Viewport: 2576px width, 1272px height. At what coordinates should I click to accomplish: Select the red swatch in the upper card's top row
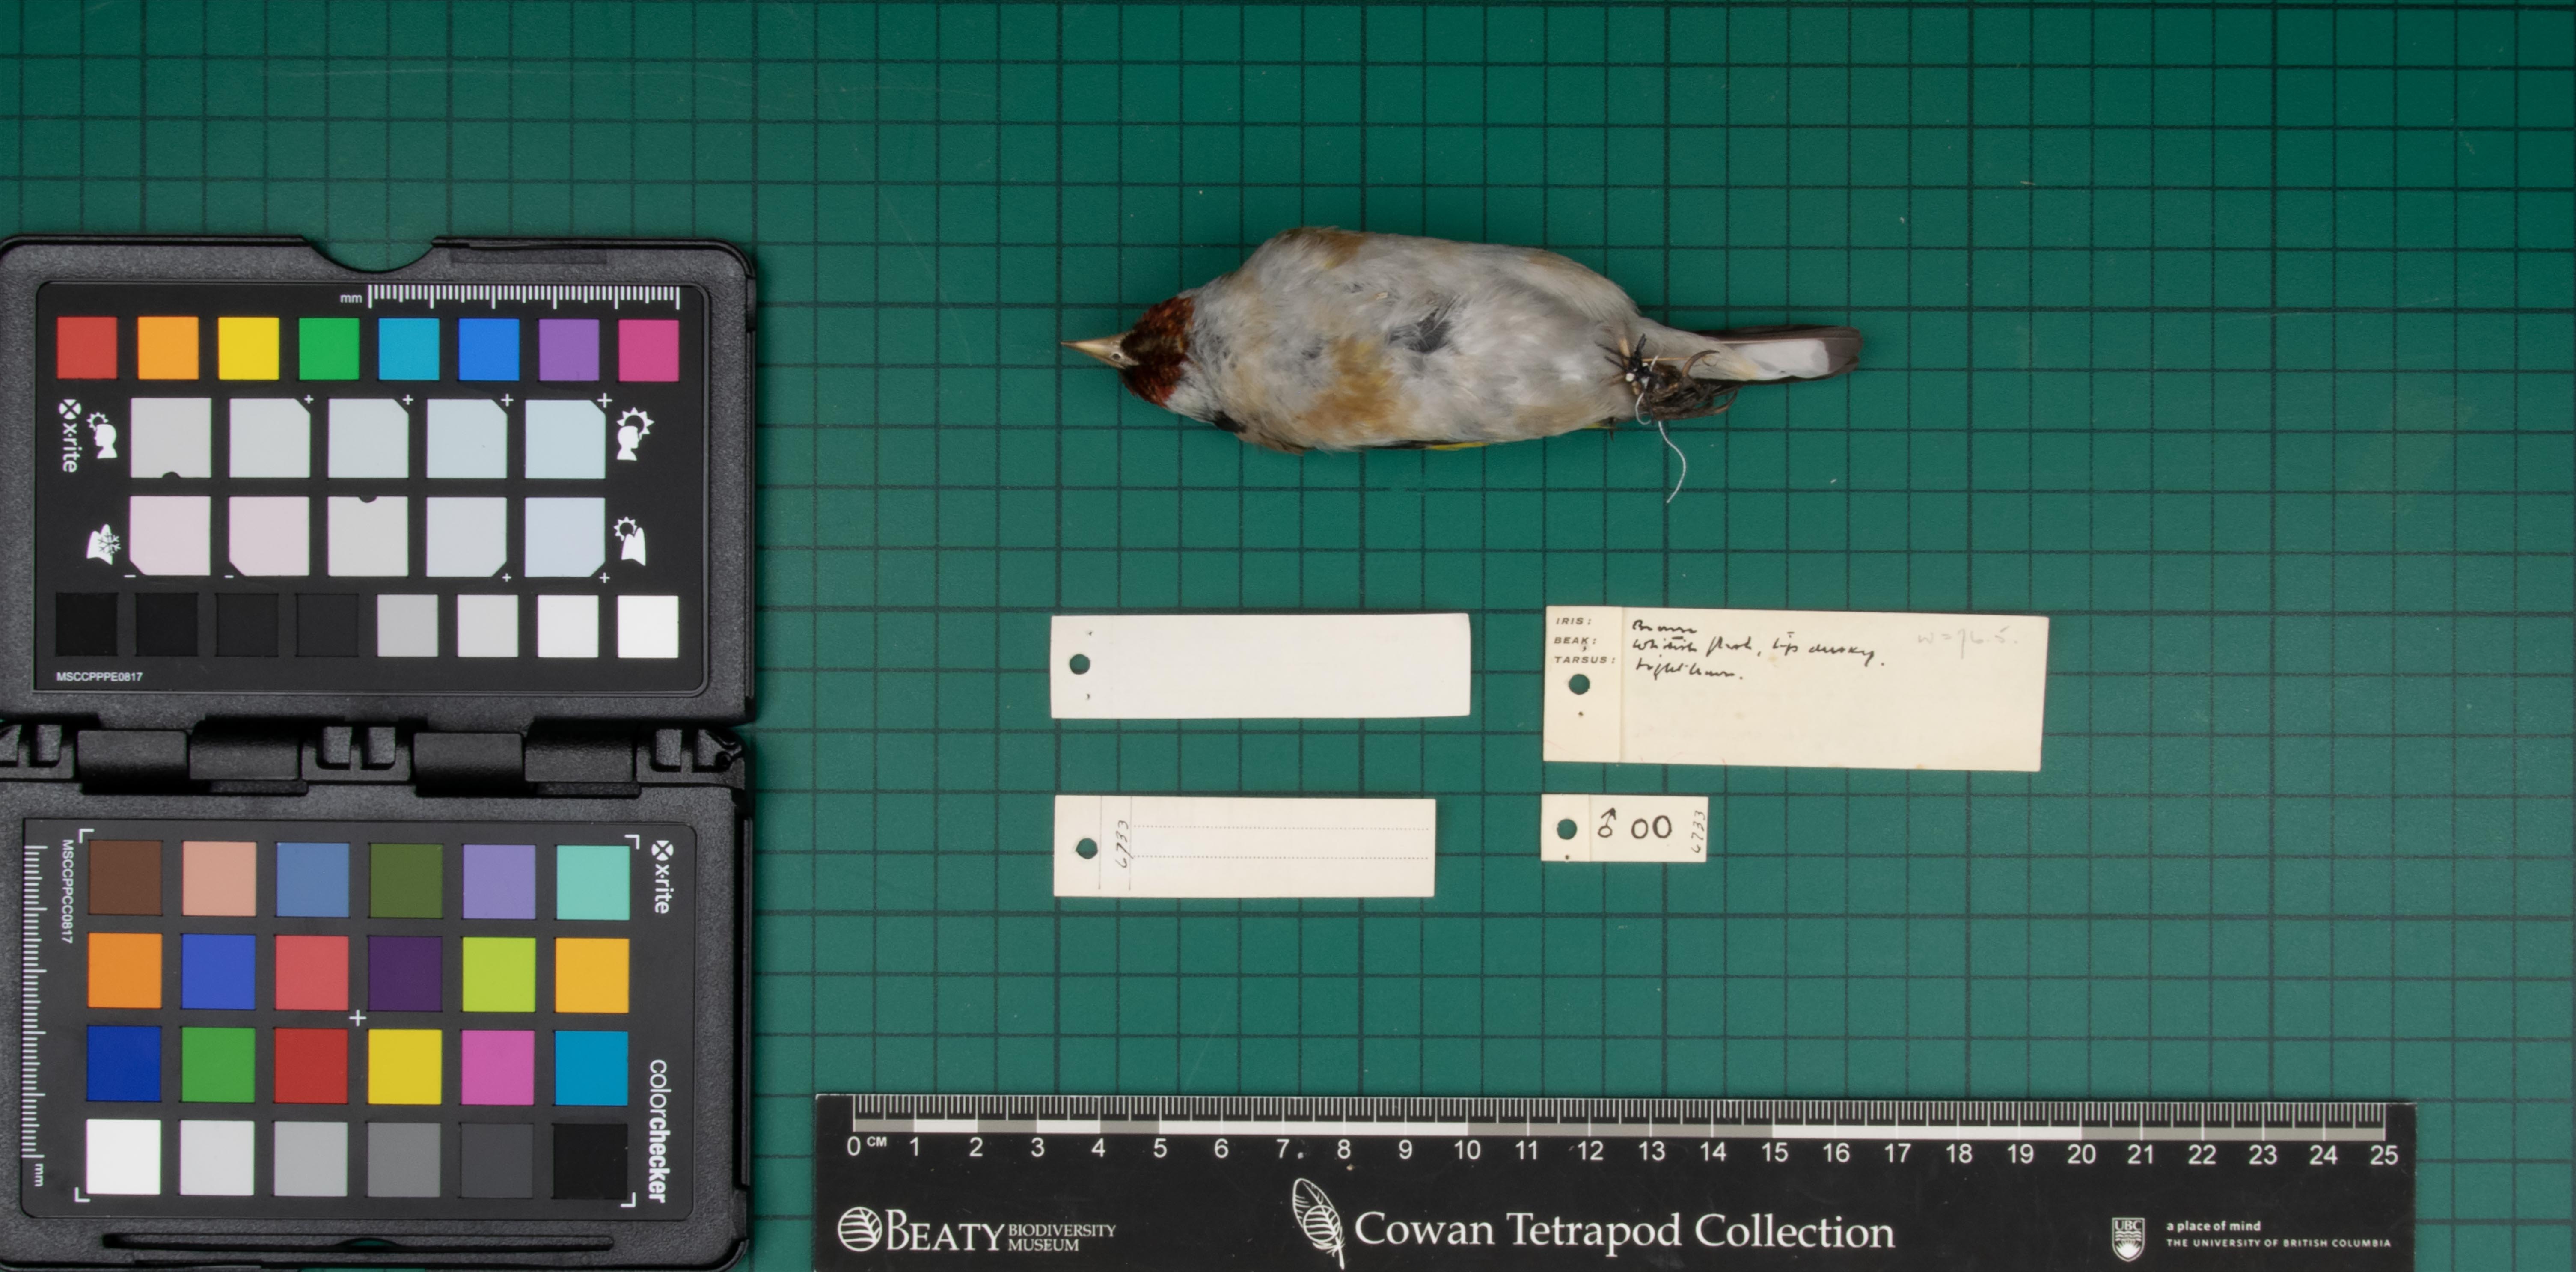coord(87,348)
